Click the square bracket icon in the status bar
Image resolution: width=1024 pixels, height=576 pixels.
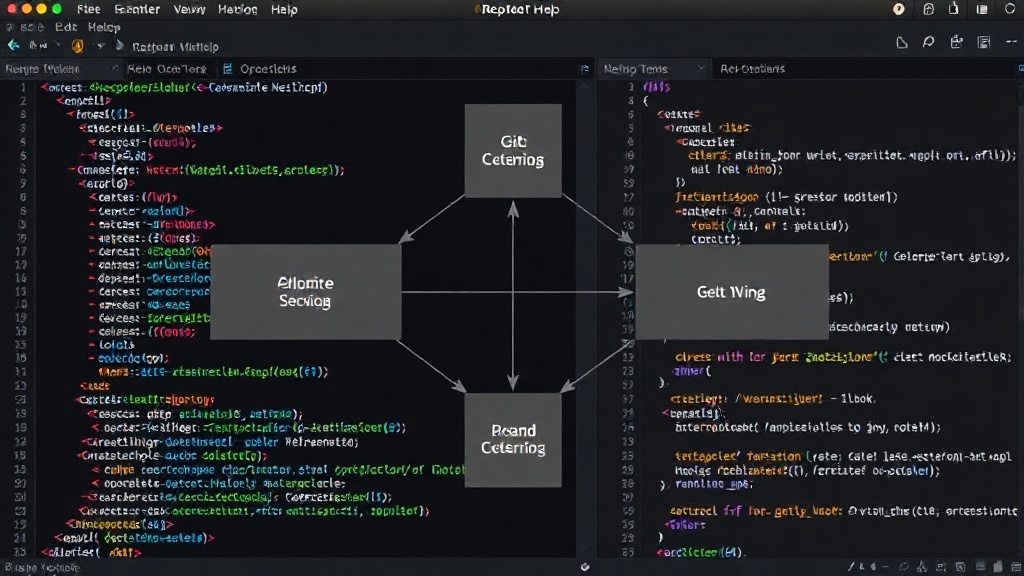pos(941,567)
